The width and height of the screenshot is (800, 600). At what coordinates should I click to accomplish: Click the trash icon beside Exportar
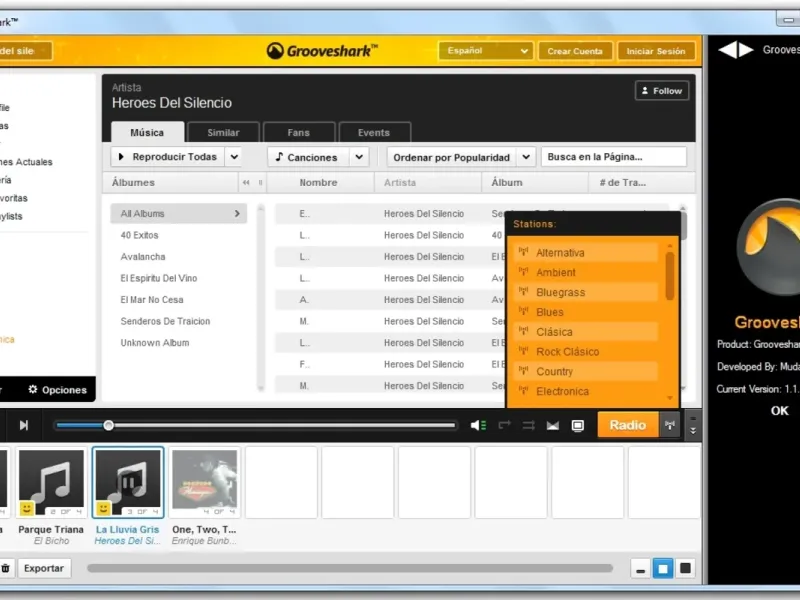coord(5,568)
